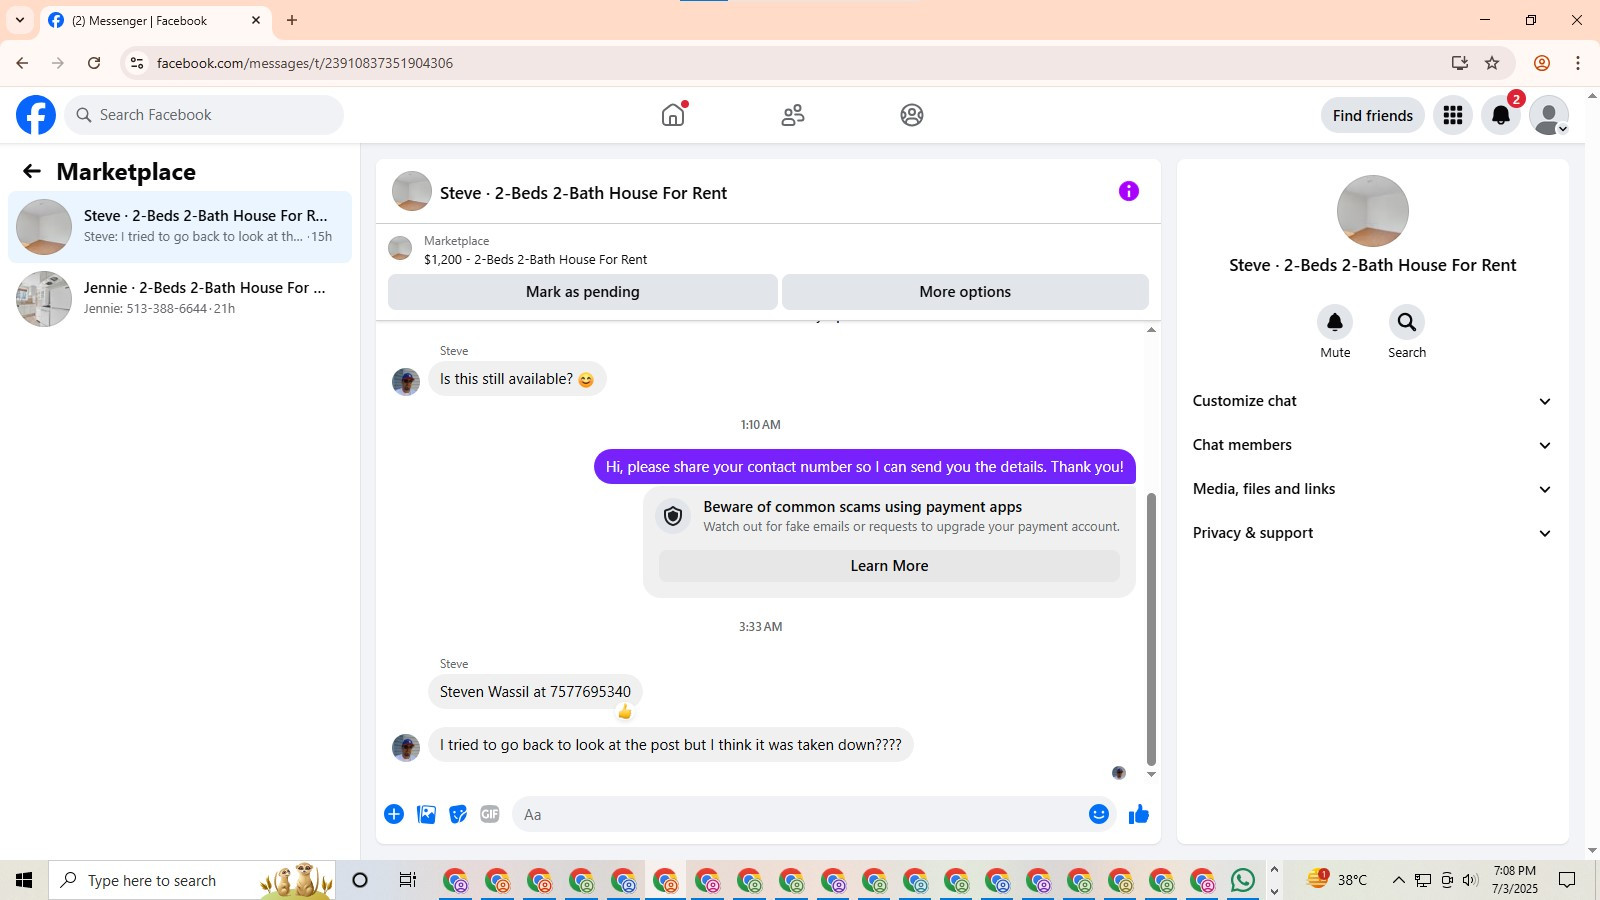Open conversation information purple icon

tap(1129, 191)
